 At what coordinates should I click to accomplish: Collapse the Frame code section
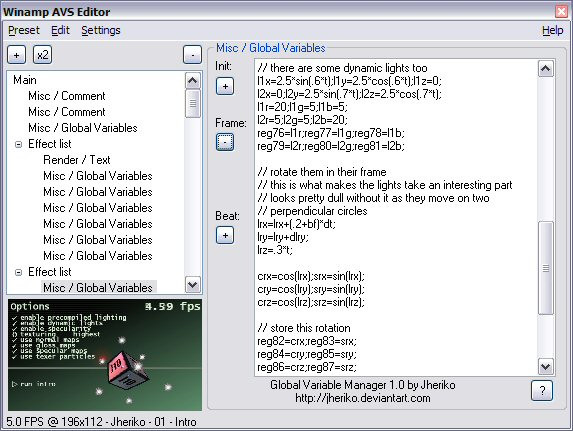point(225,142)
